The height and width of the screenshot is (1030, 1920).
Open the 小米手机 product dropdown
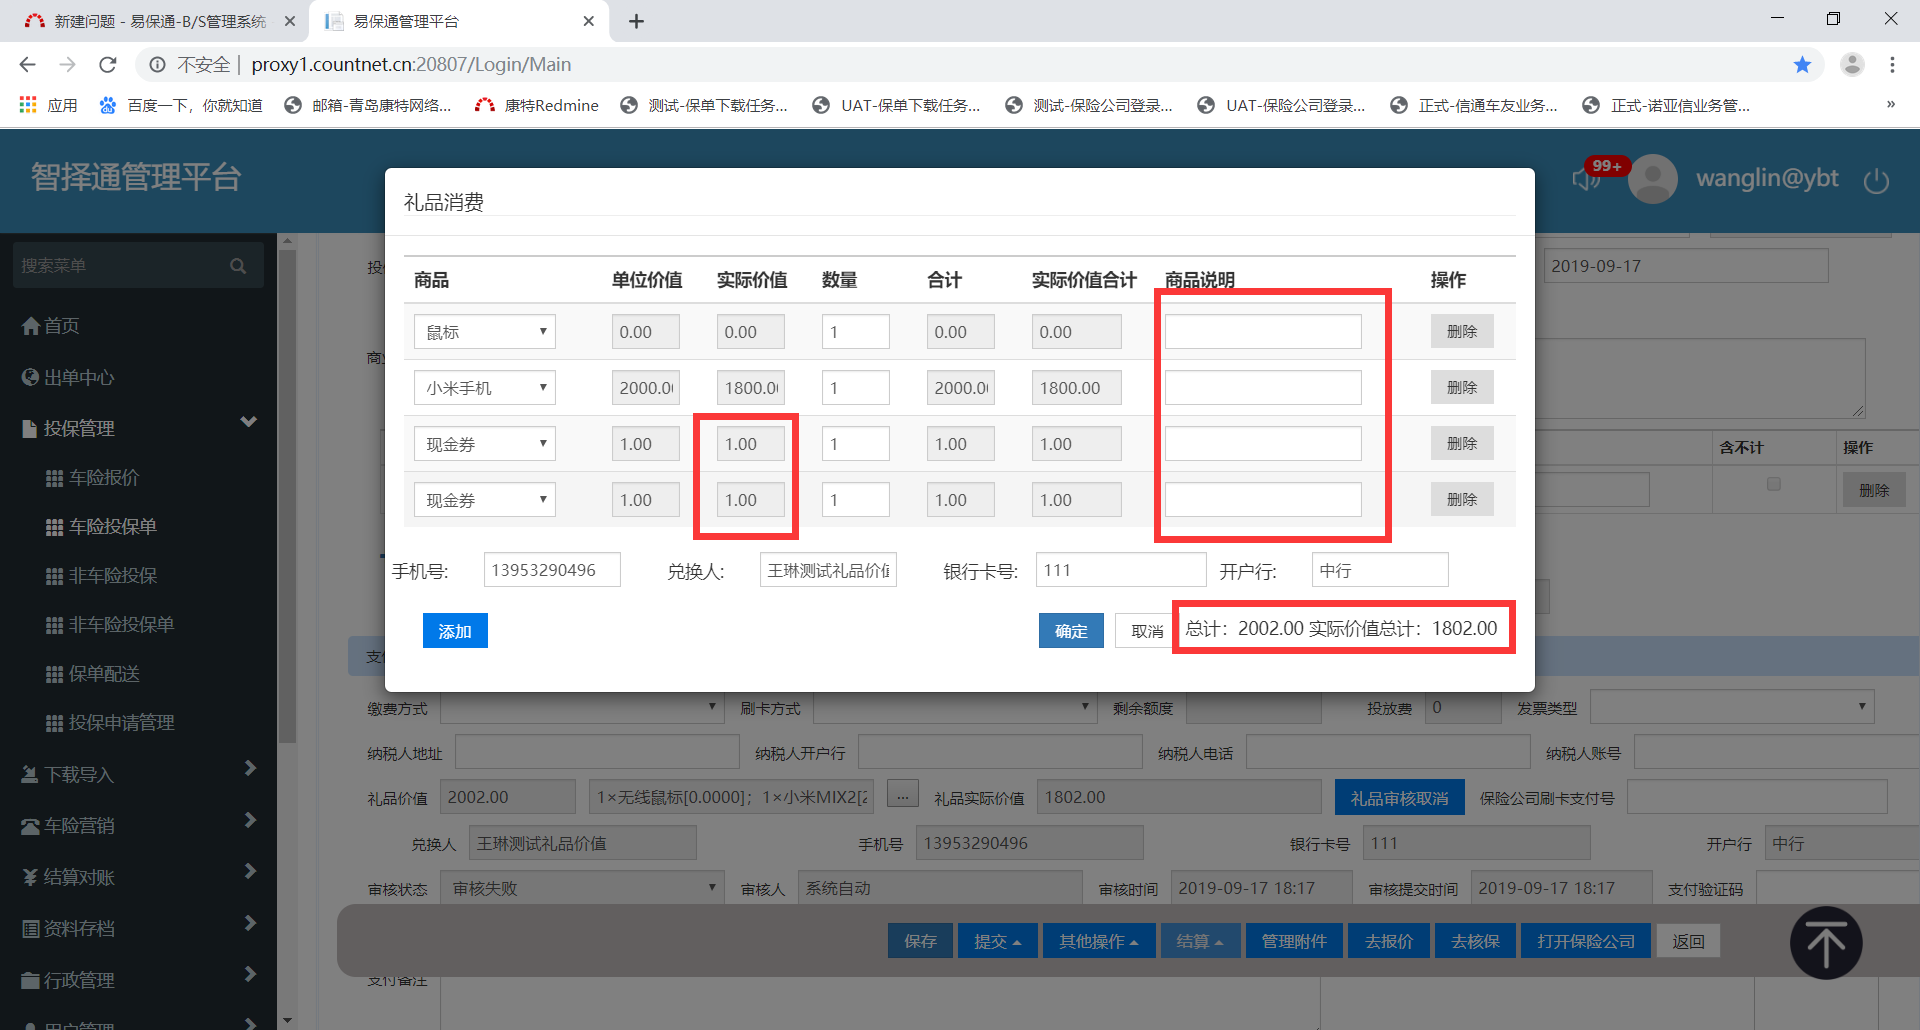pos(485,388)
